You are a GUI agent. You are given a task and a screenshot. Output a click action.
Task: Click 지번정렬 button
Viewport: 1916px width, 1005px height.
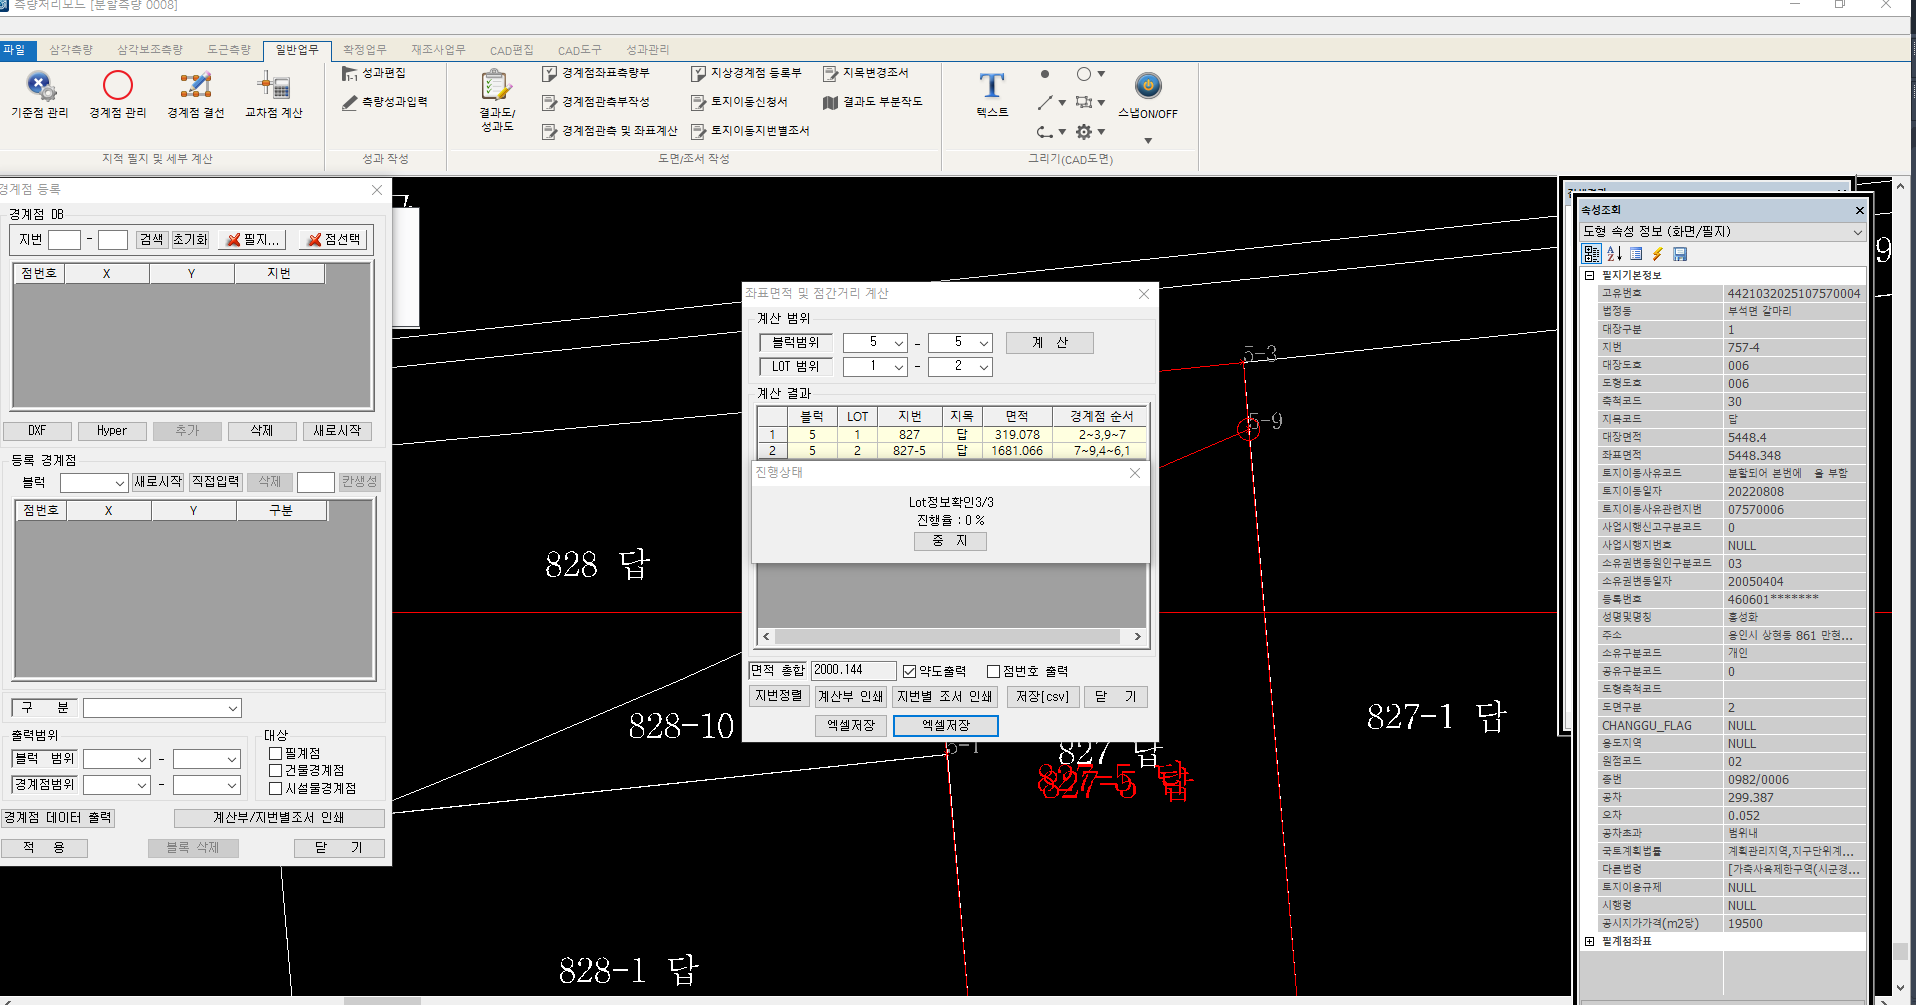[x=778, y=696]
